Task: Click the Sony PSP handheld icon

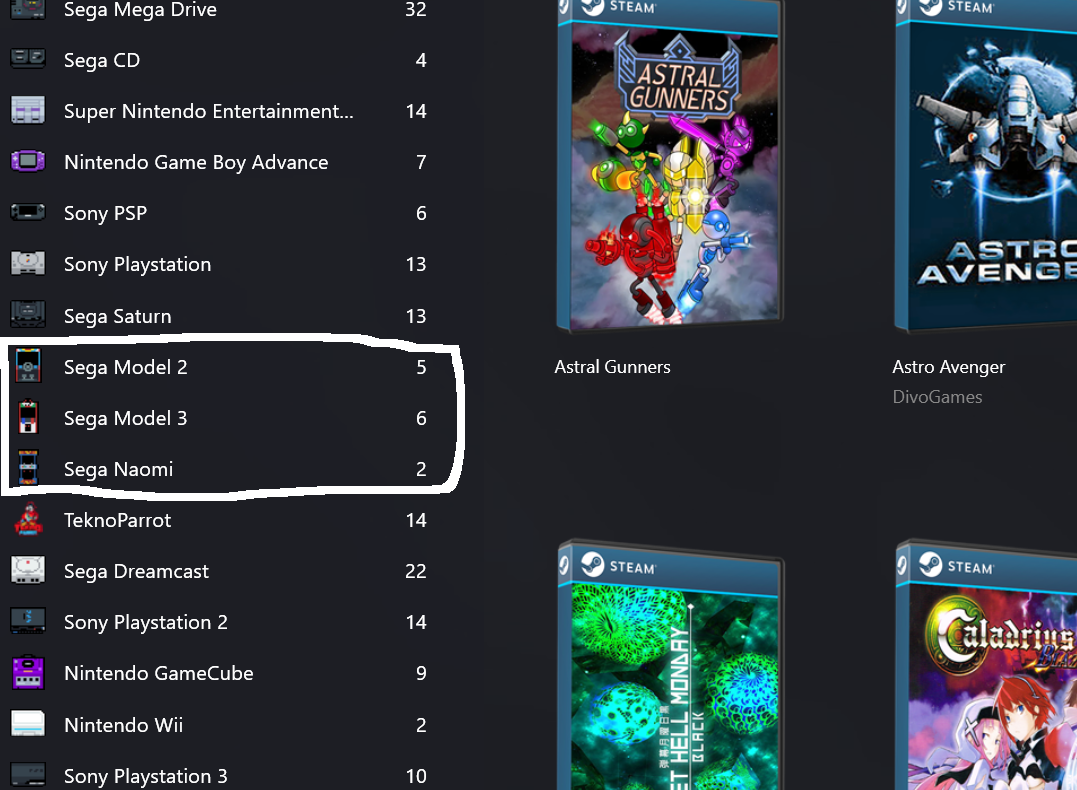Action: pos(28,212)
